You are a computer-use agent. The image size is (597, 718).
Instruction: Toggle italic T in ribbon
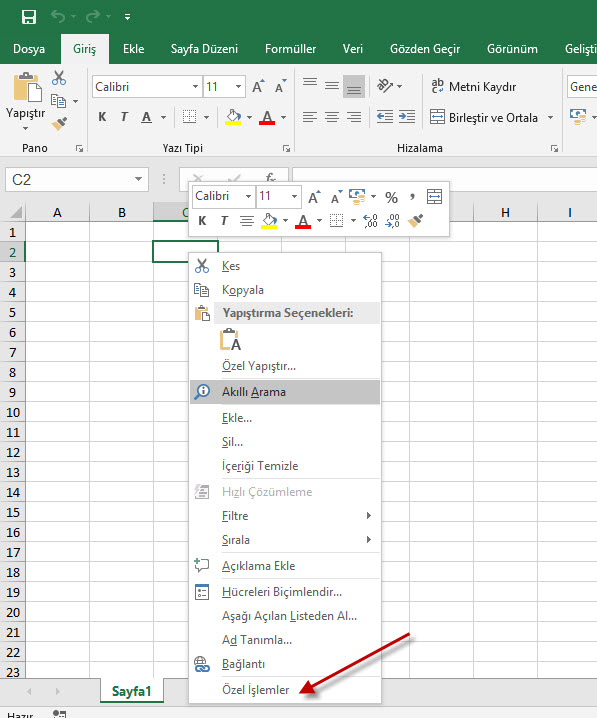pyautogui.click(x=124, y=117)
